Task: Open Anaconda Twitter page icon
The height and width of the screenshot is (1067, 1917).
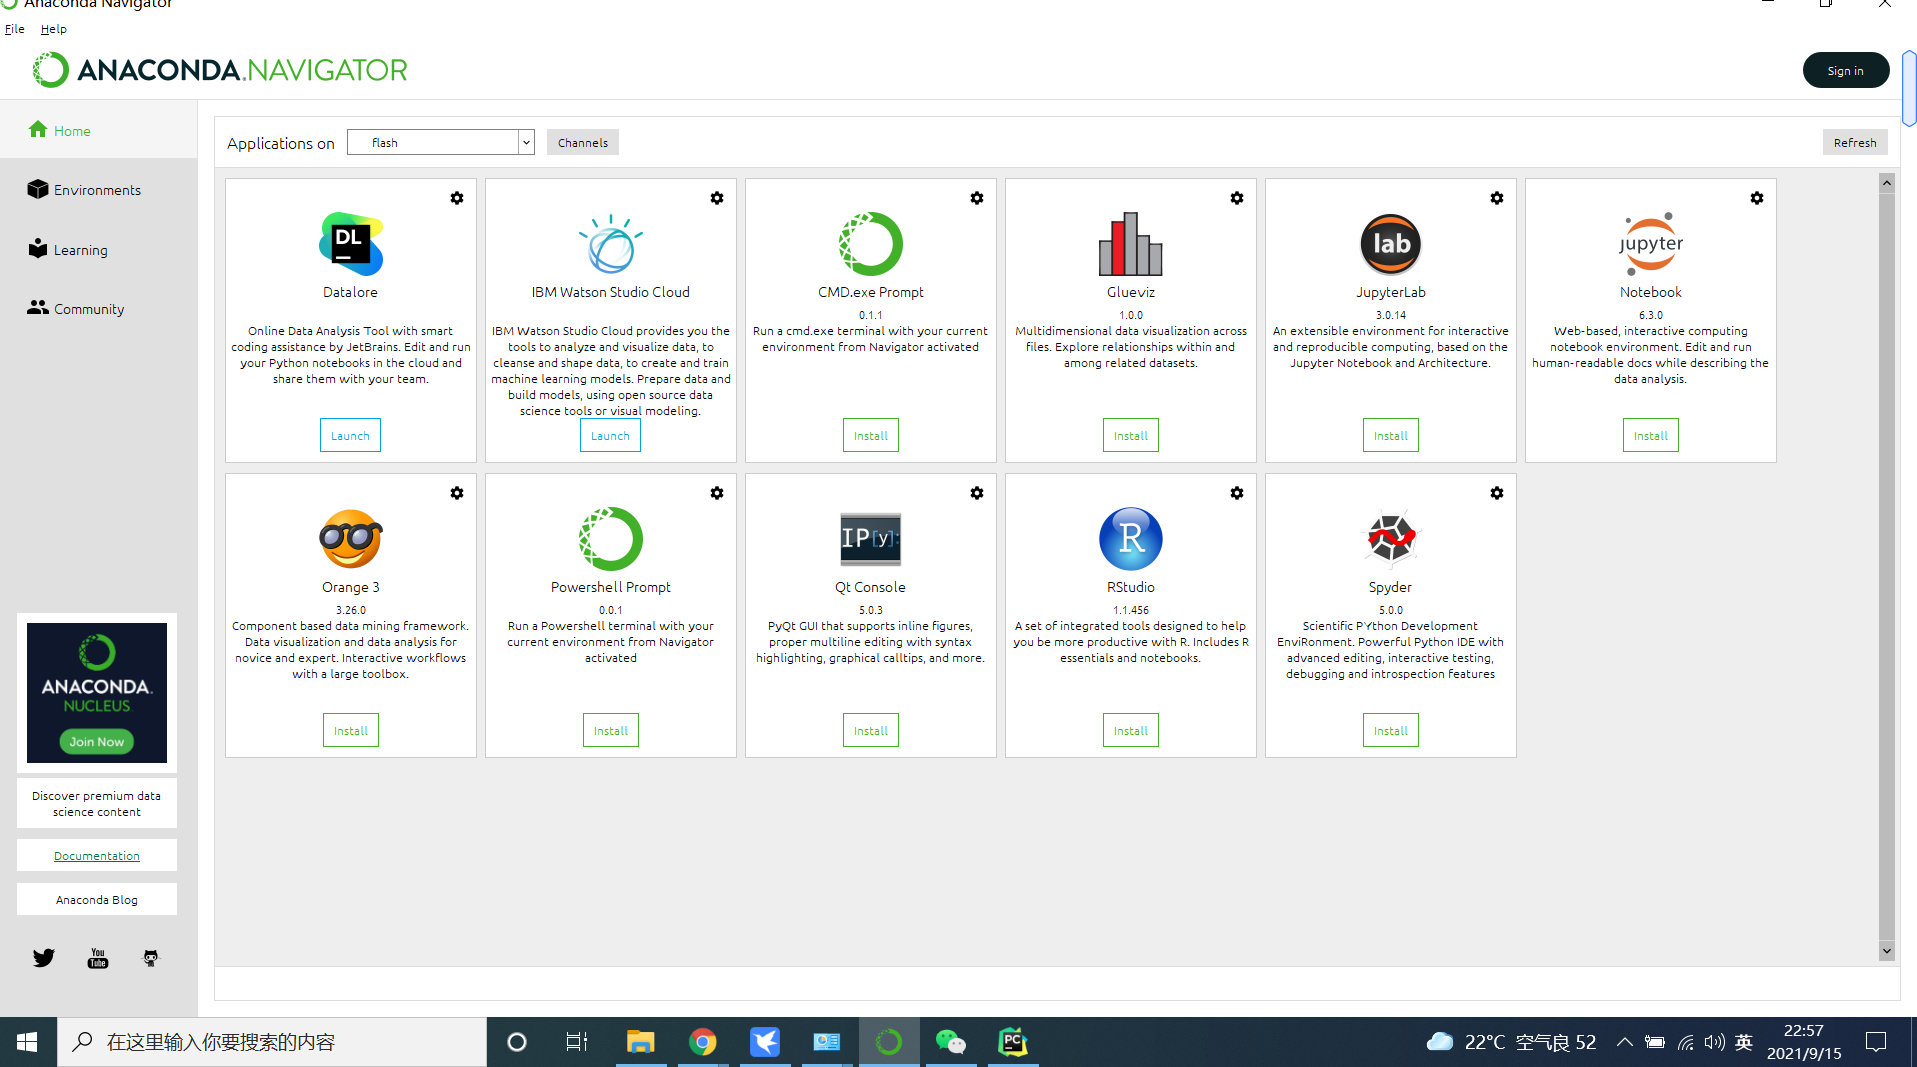Action: tap(44, 958)
